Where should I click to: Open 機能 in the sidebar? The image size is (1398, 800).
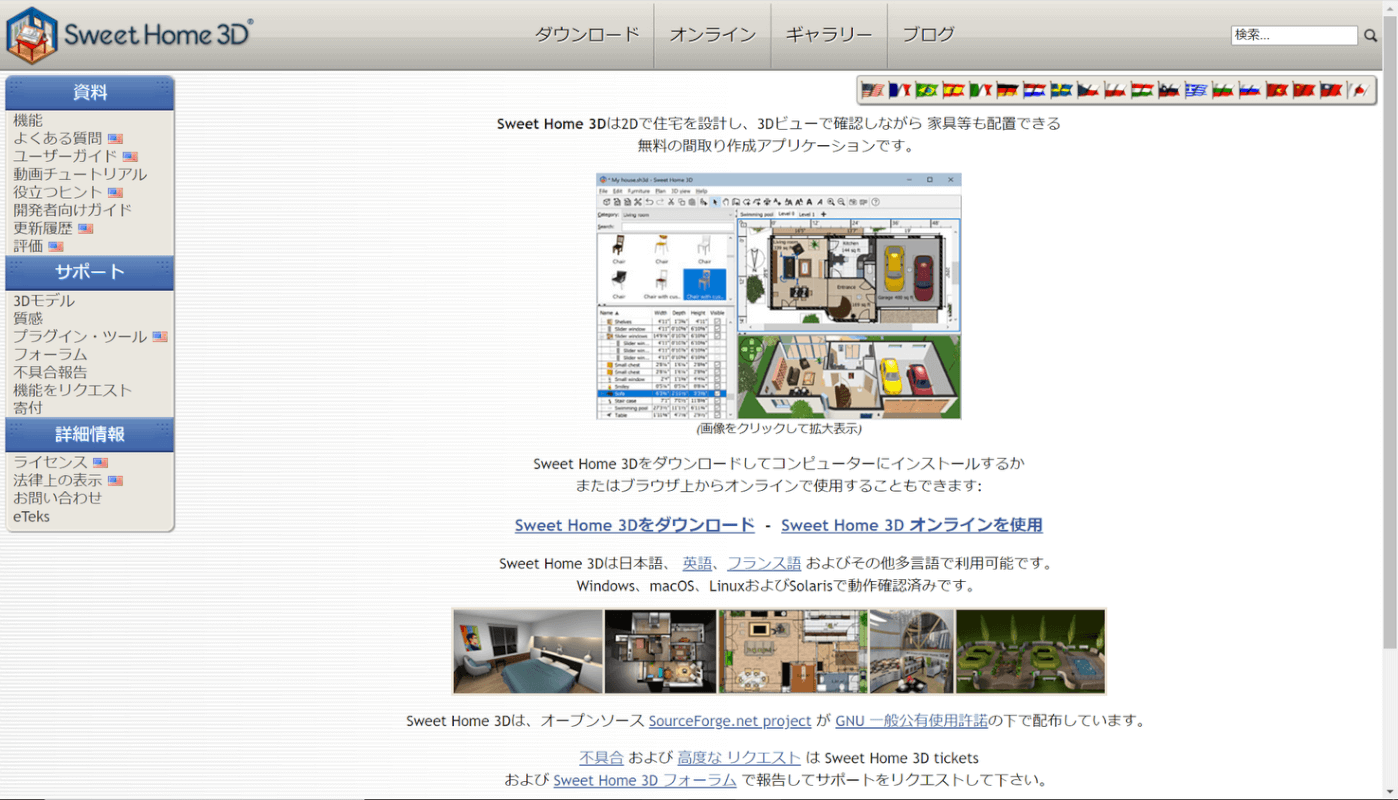coord(28,120)
